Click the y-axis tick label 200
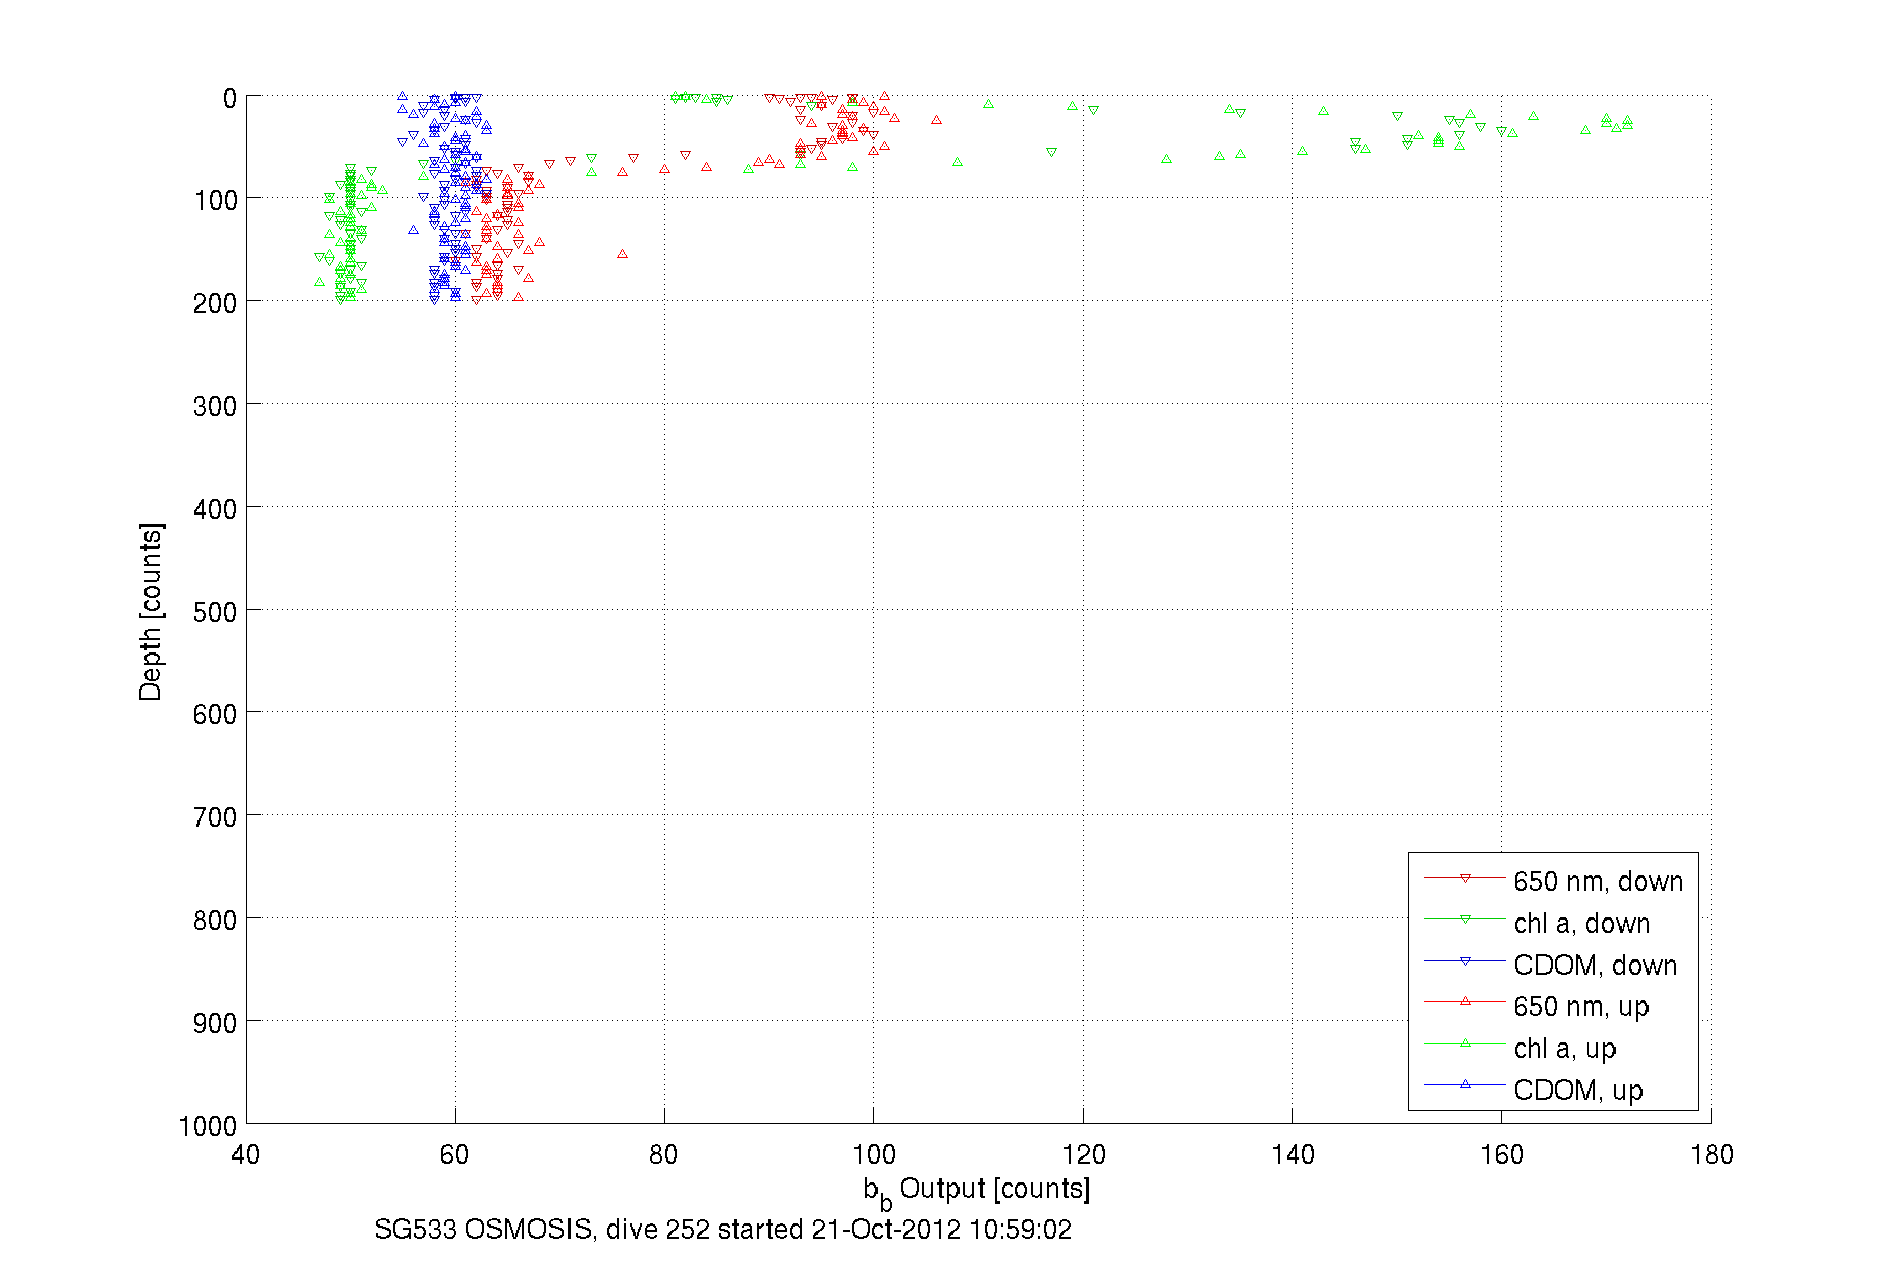Screen dimensions: 1891x1262 (x=215, y=304)
